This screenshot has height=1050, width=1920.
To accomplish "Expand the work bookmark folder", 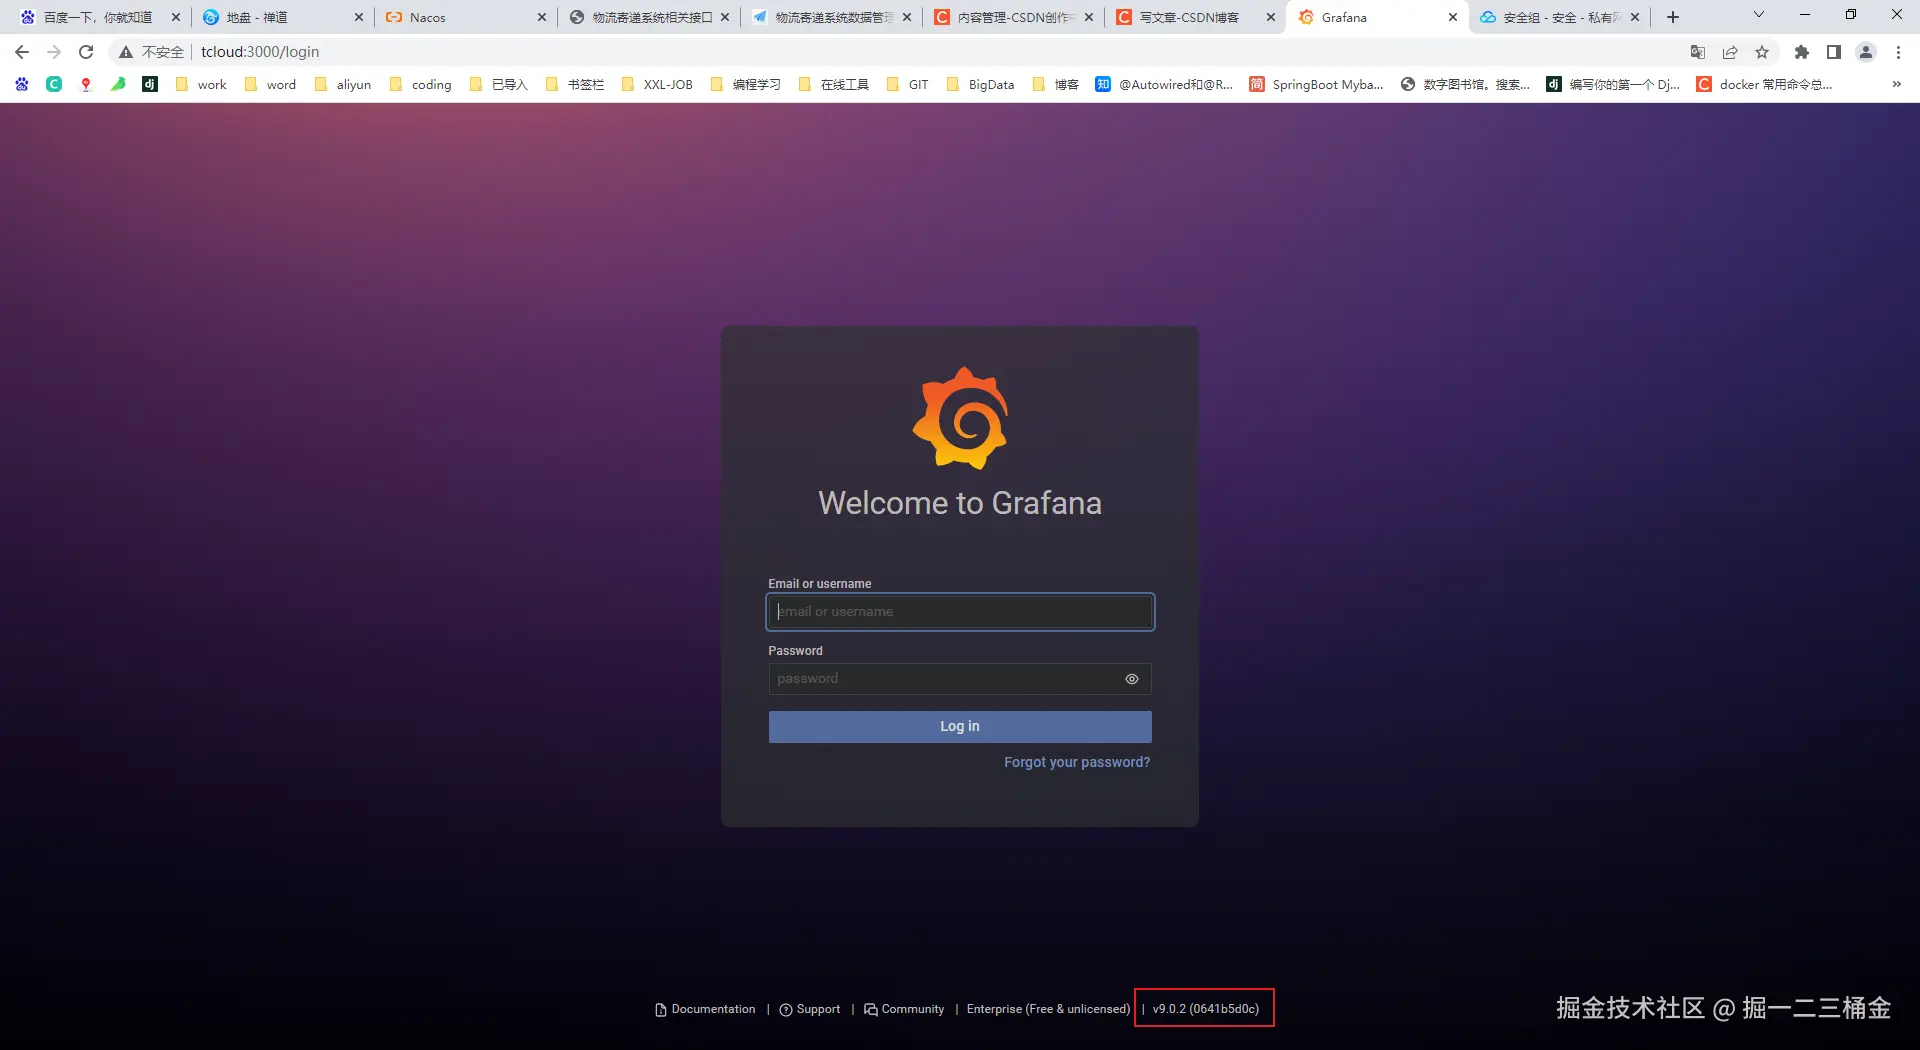I will click(x=201, y=85).
